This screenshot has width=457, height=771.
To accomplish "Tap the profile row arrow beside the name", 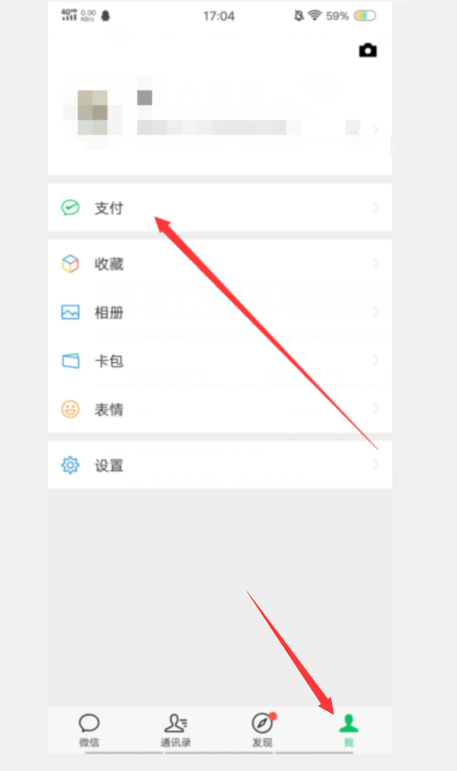I will (375, 130).
